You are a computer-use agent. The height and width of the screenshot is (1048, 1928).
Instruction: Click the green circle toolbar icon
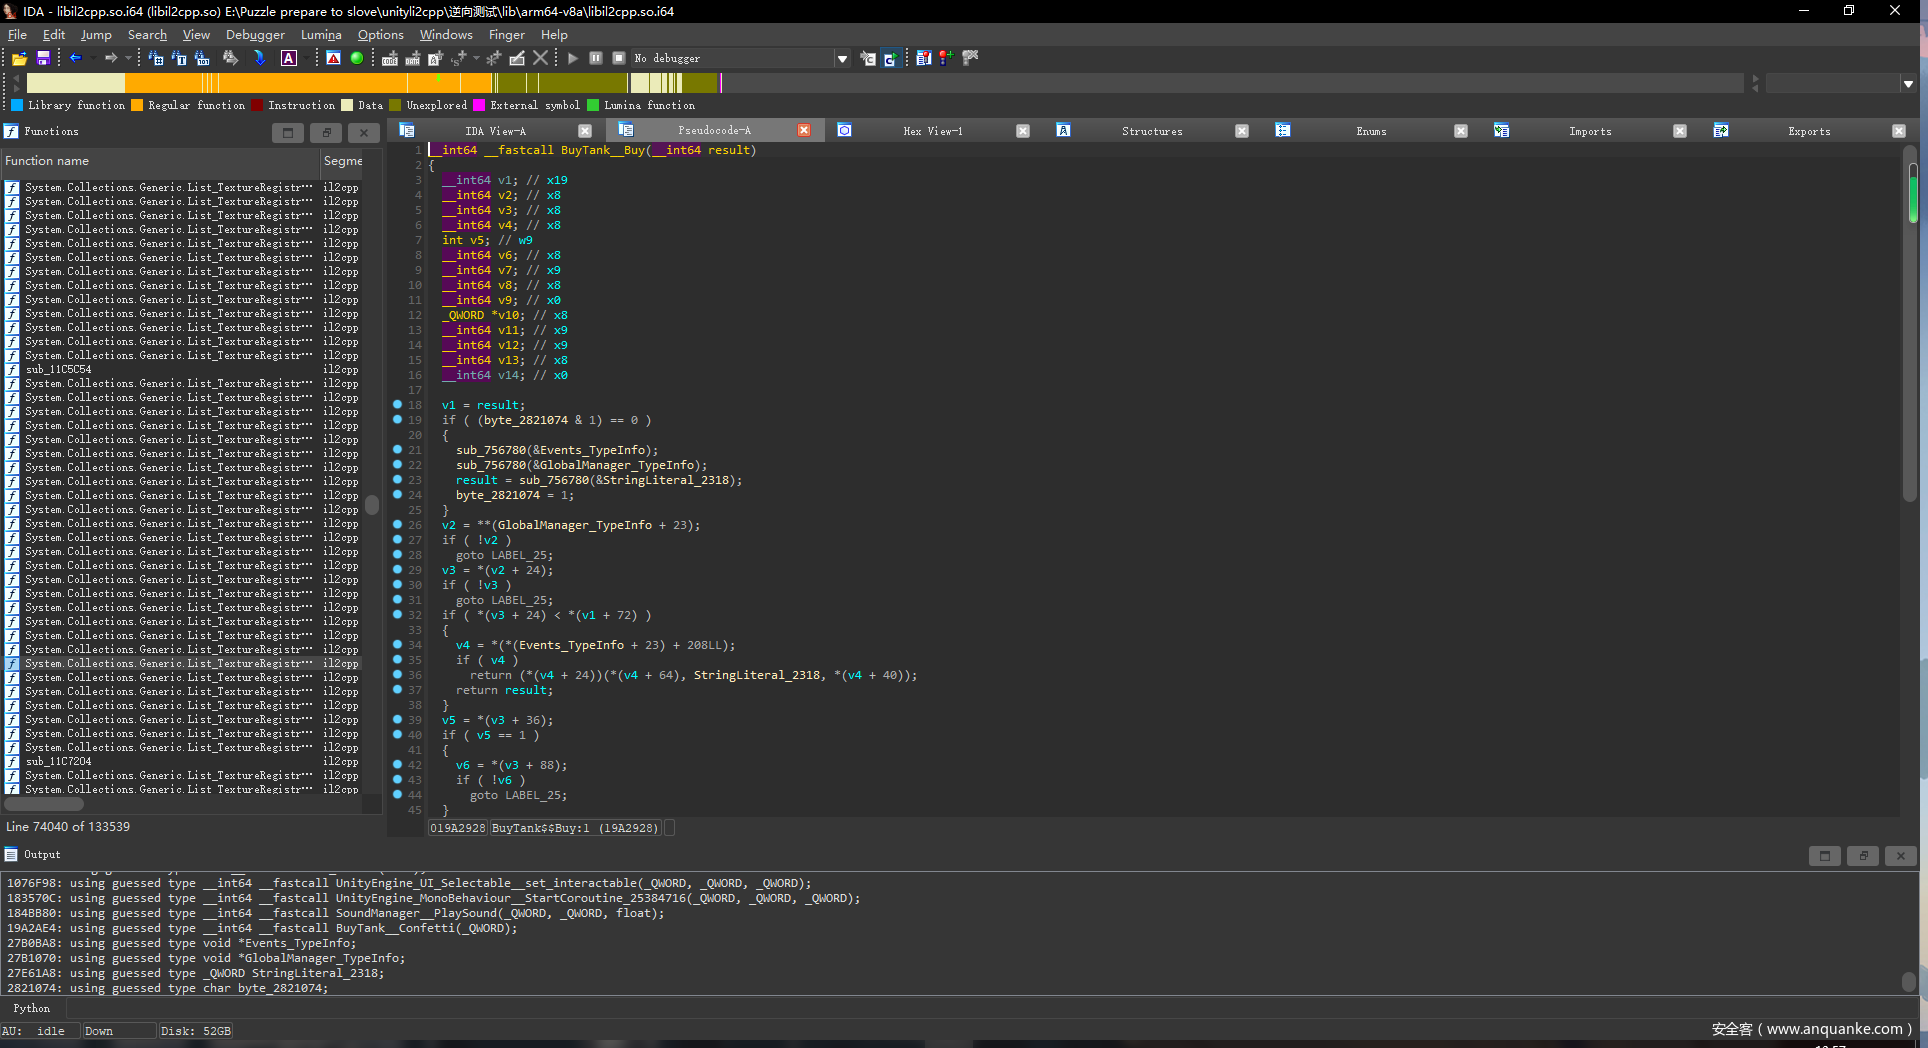tap(357, 58)
